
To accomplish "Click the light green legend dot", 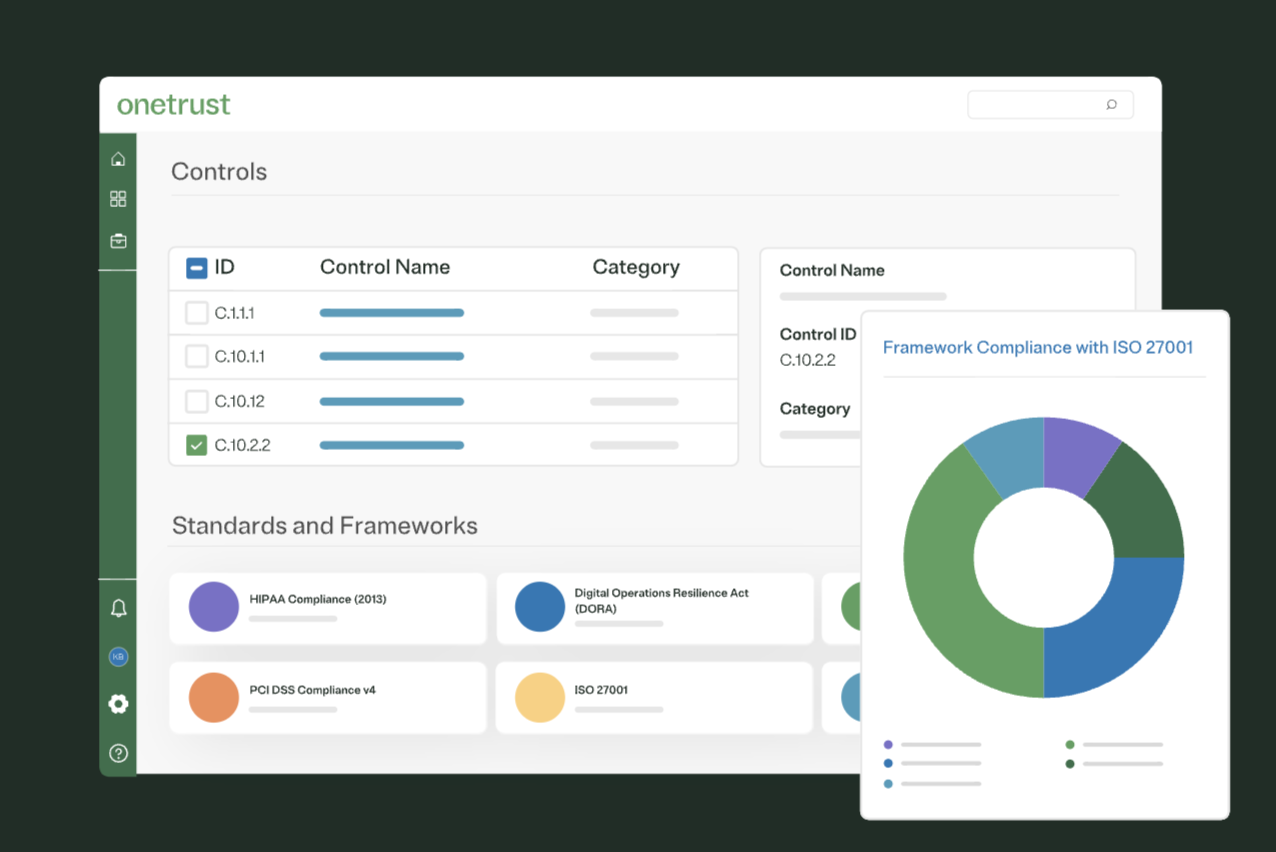I will pyautogui.click(x=1070, y=744).
